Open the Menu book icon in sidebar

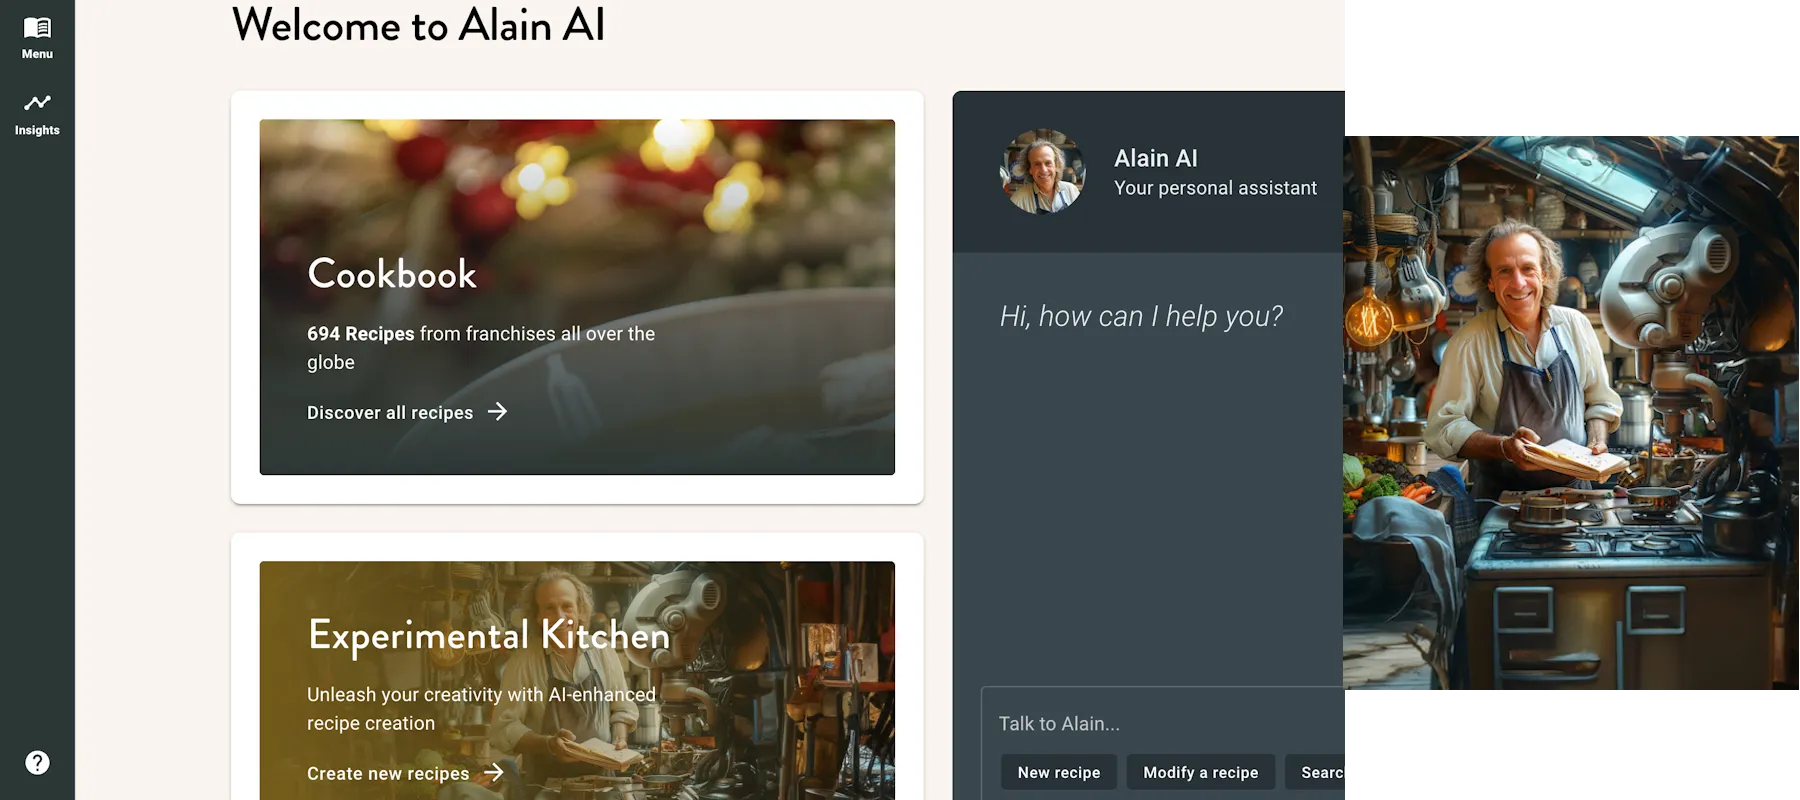click(37, 28)
